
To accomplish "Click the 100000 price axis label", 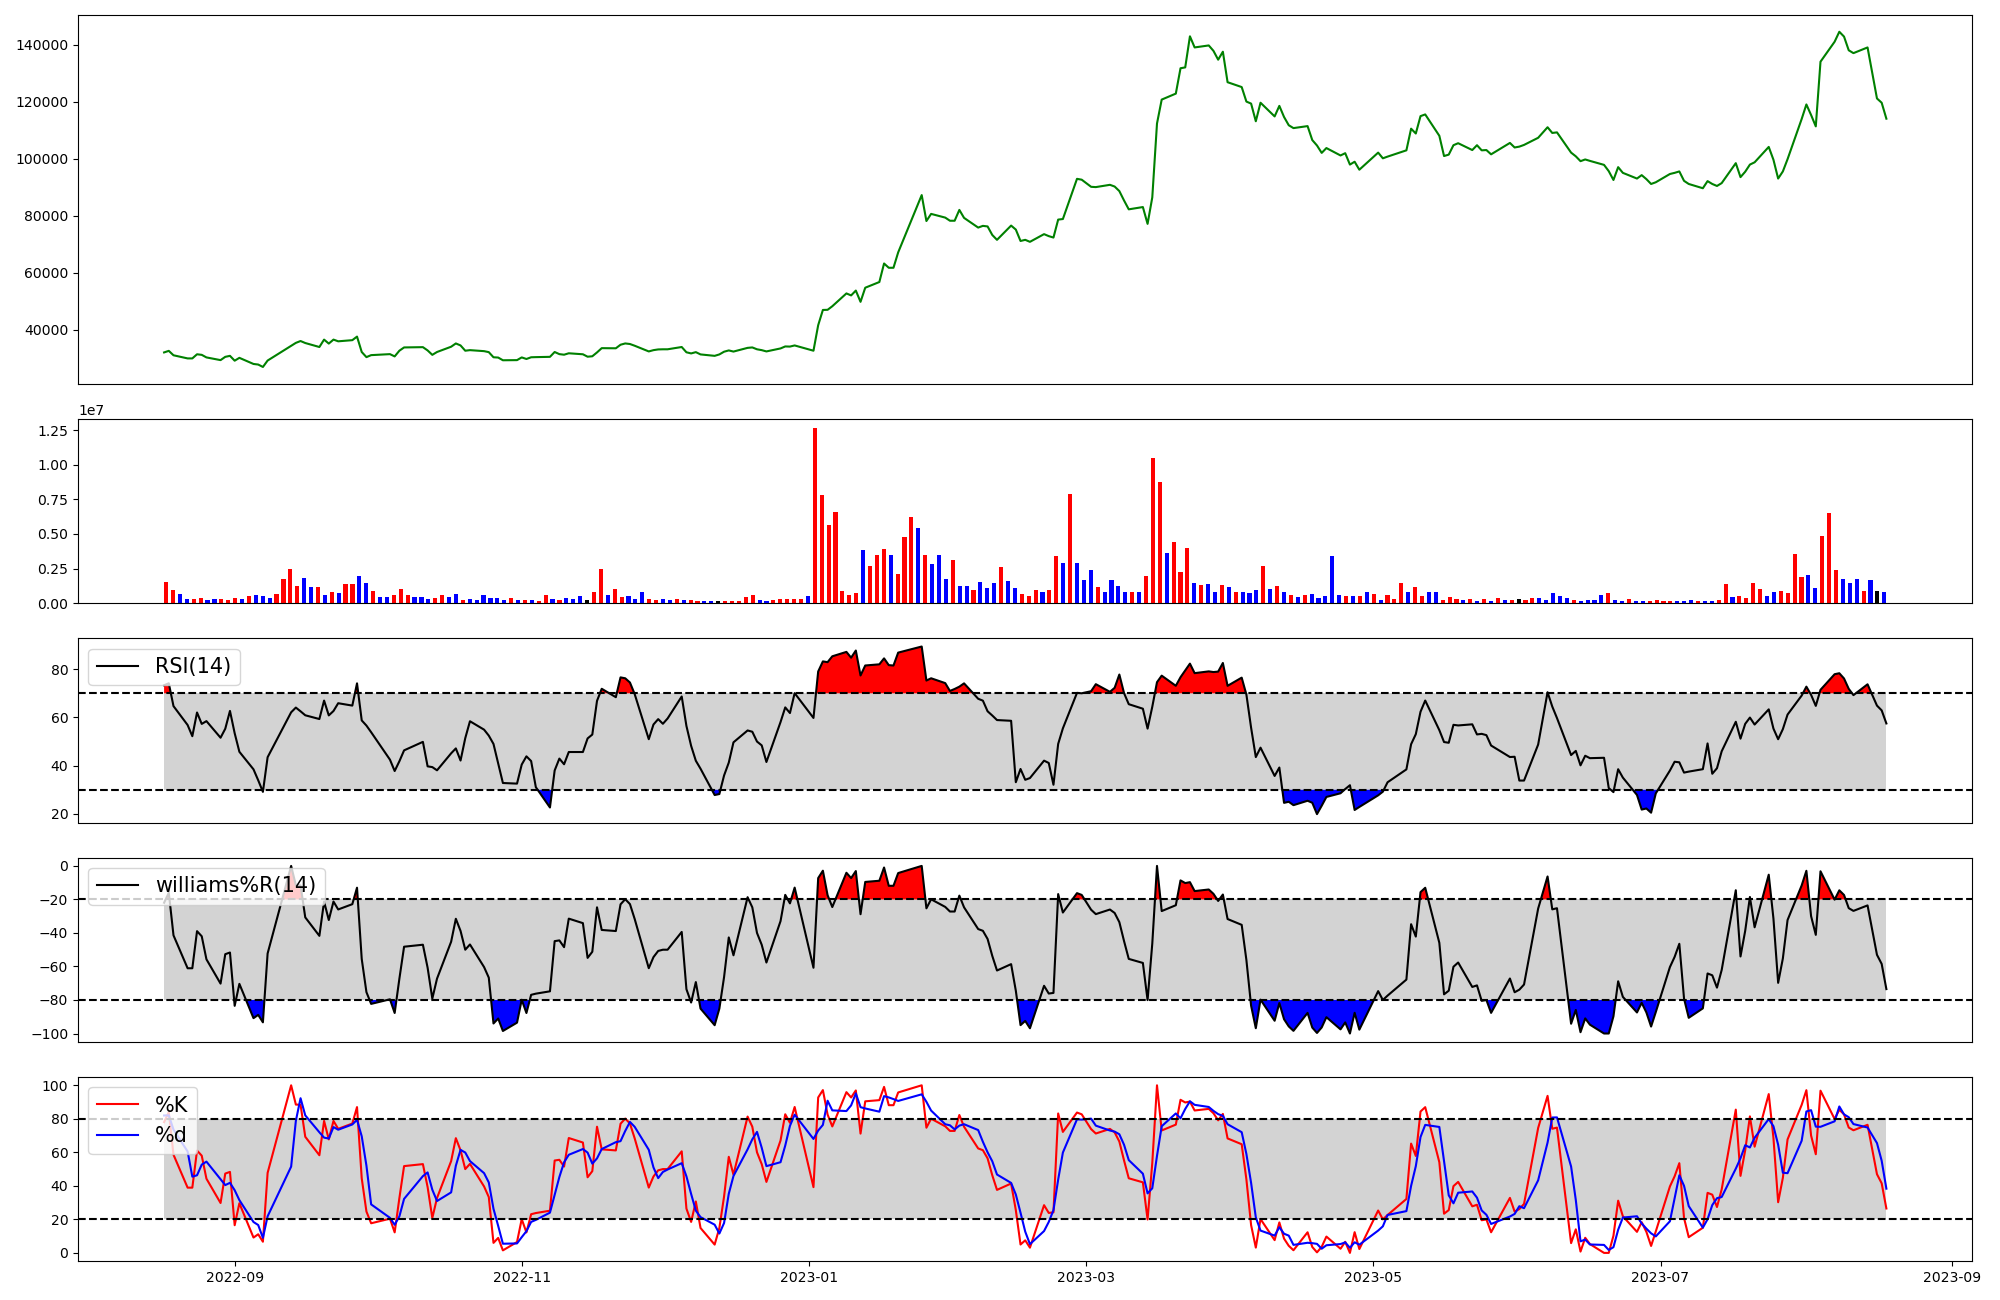I will 42,159.
